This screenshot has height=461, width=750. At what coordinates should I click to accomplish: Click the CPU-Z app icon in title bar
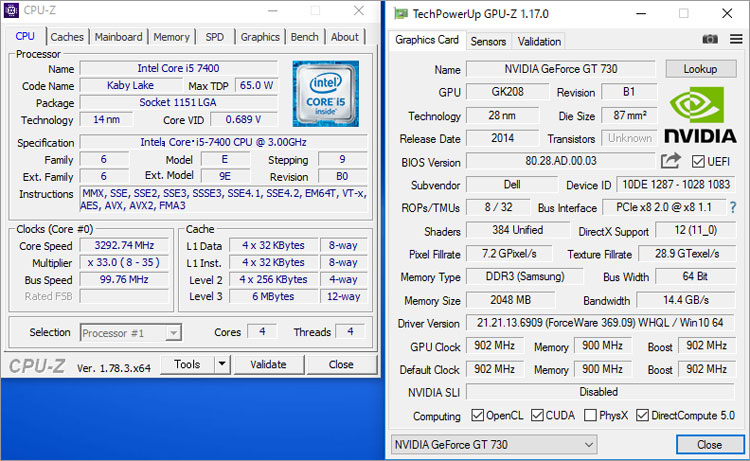point(11,10)
